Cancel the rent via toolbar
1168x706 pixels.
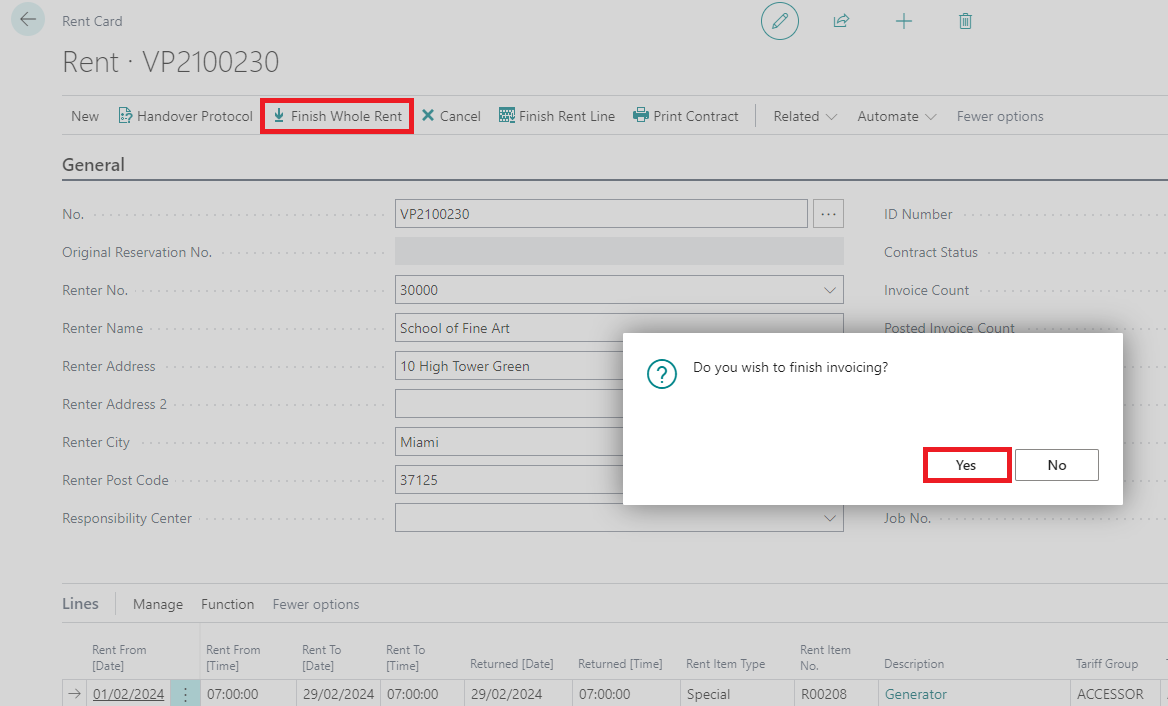coord(451,116)
